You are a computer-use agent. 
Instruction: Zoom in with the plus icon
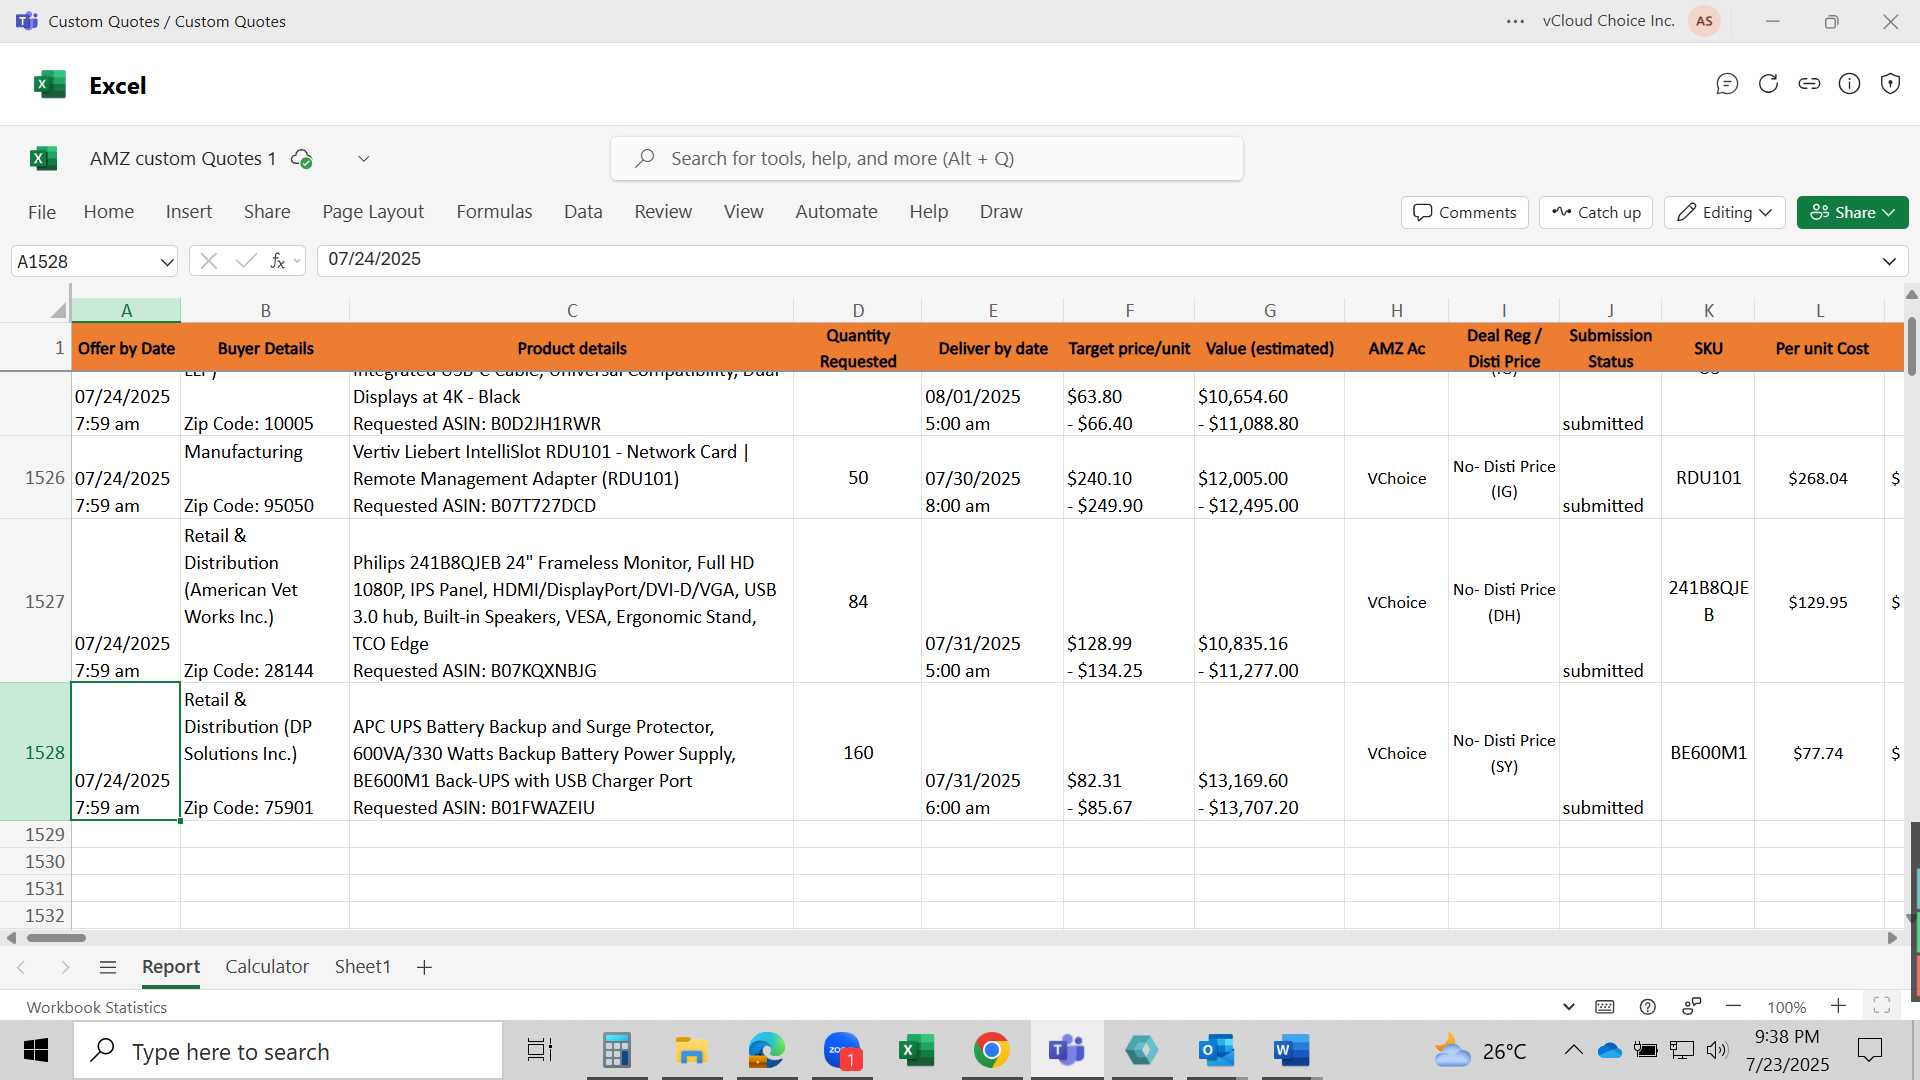tap(1838, 1006)
